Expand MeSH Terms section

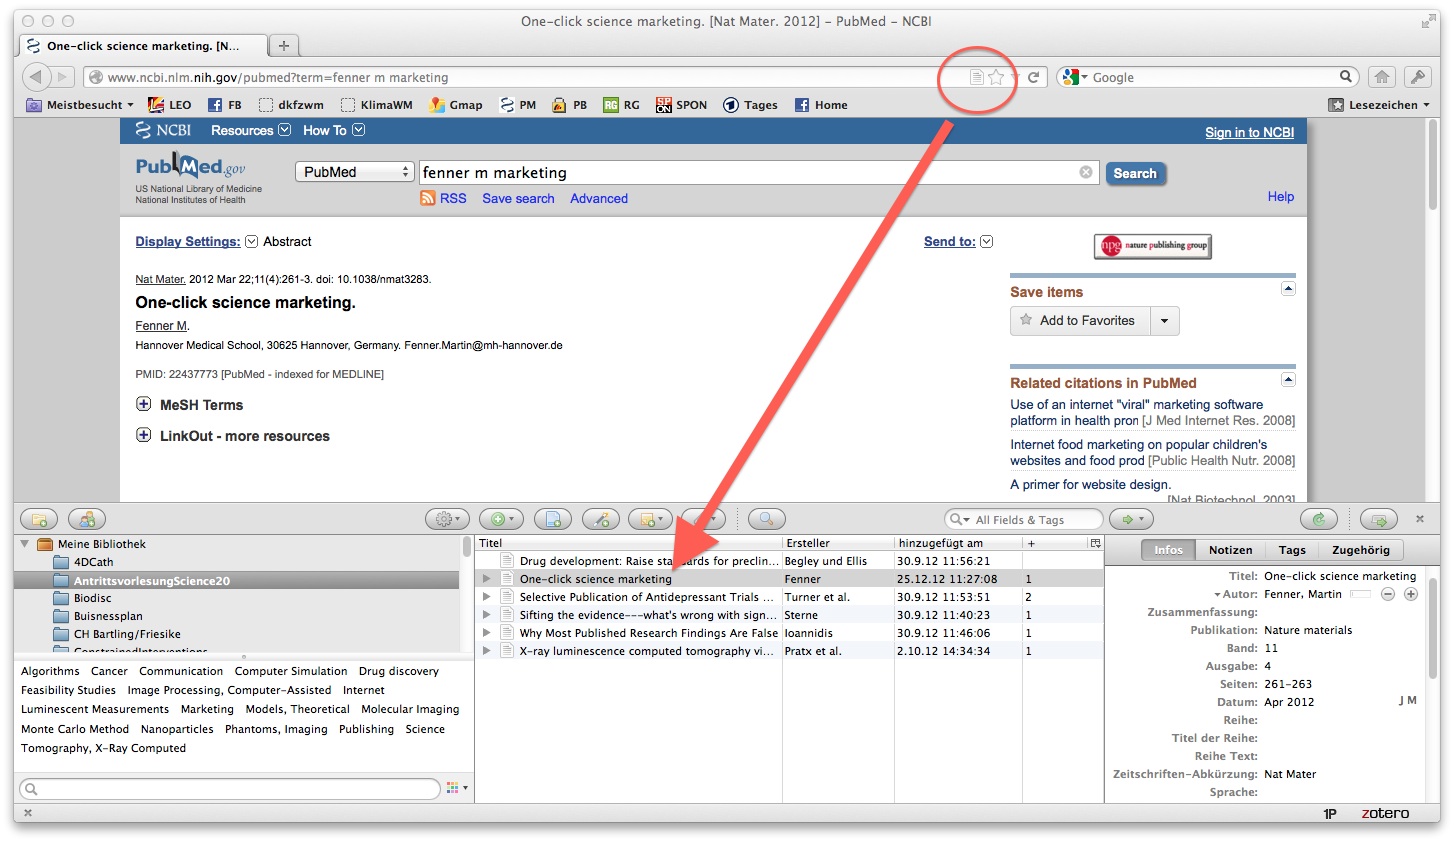143,404
